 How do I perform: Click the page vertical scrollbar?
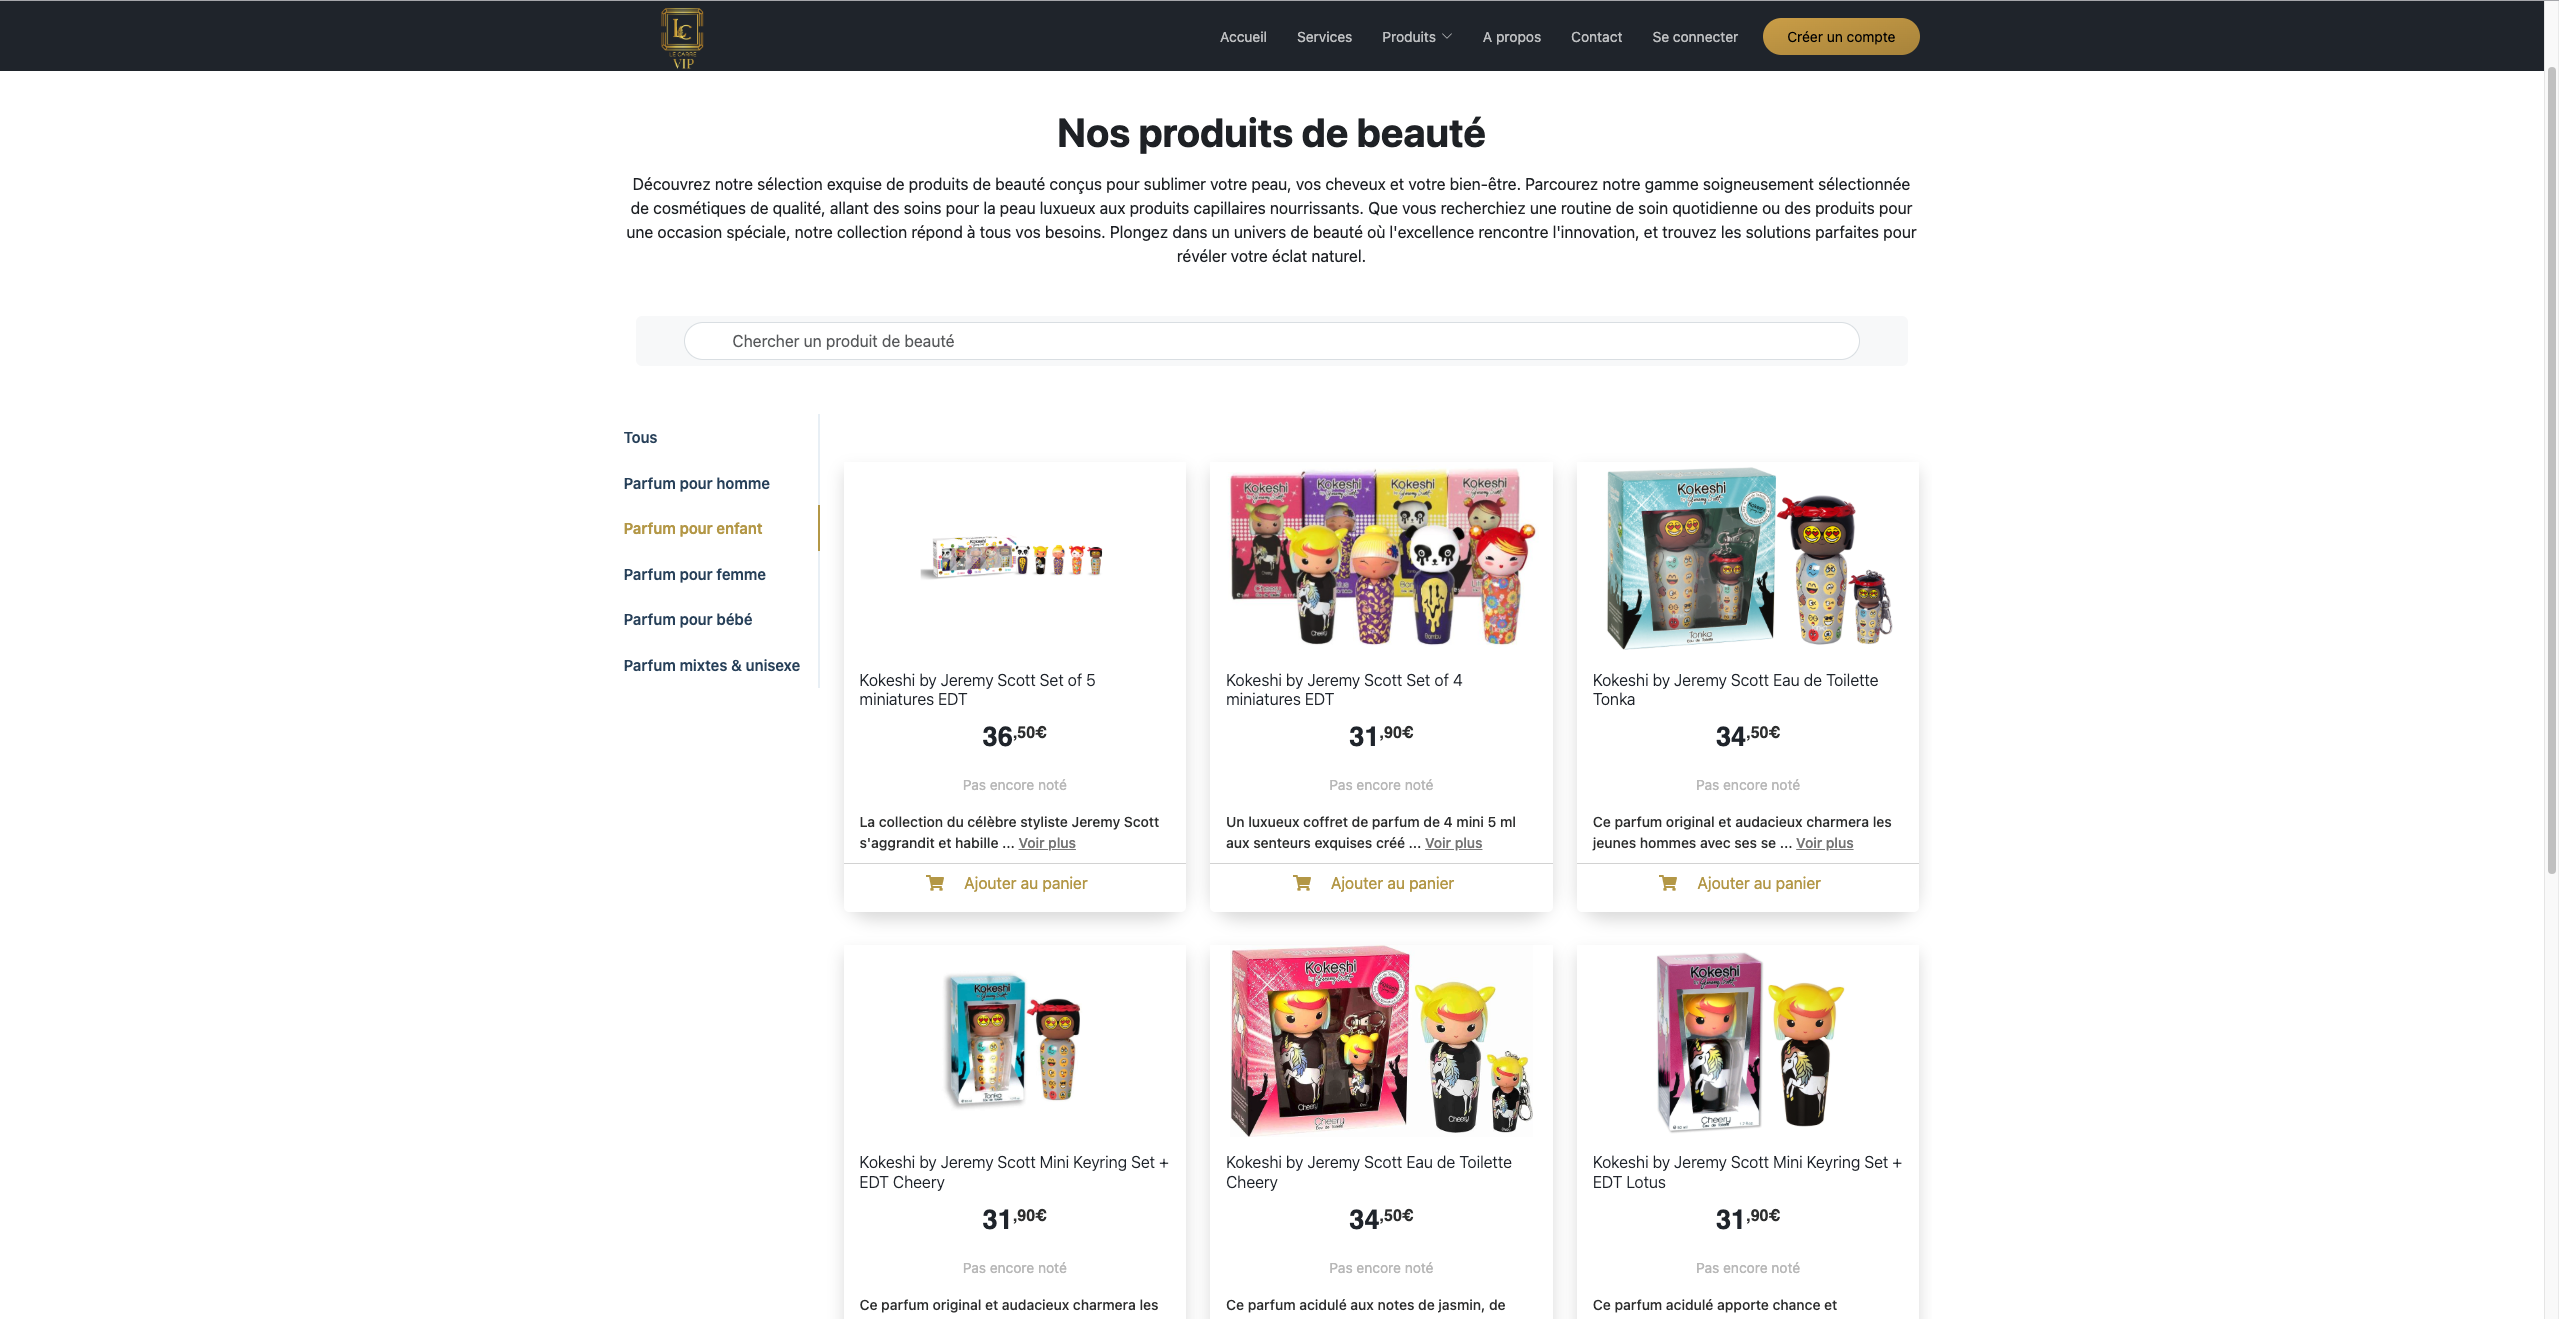(2551, 470)
